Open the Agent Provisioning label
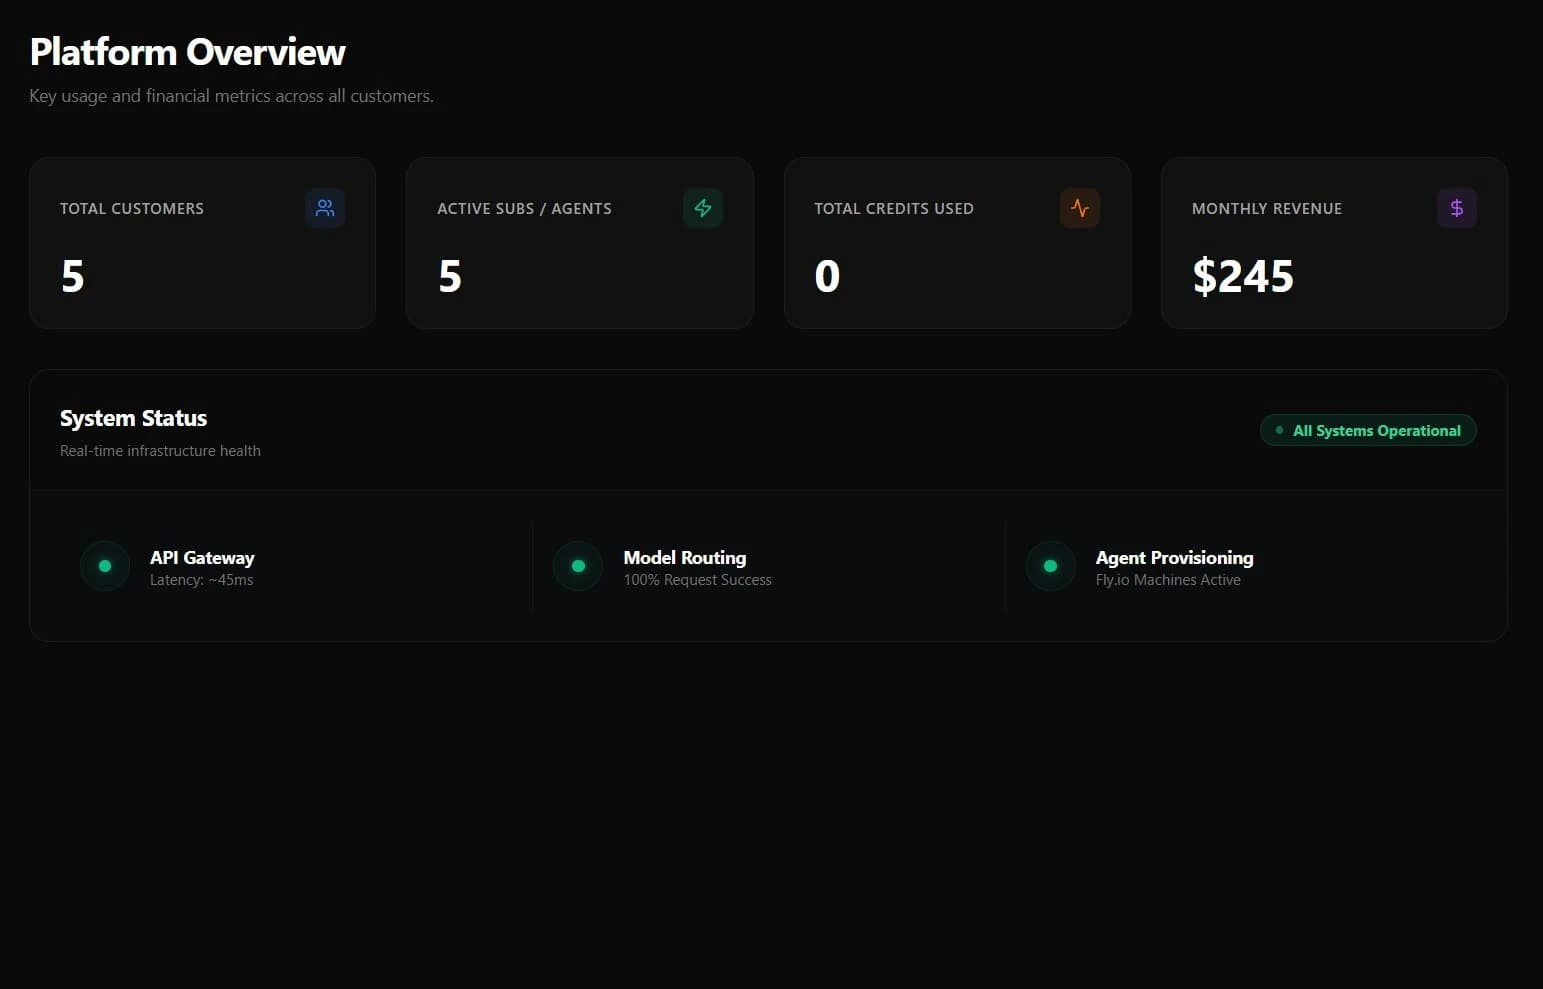 [x=1174, y=557]
